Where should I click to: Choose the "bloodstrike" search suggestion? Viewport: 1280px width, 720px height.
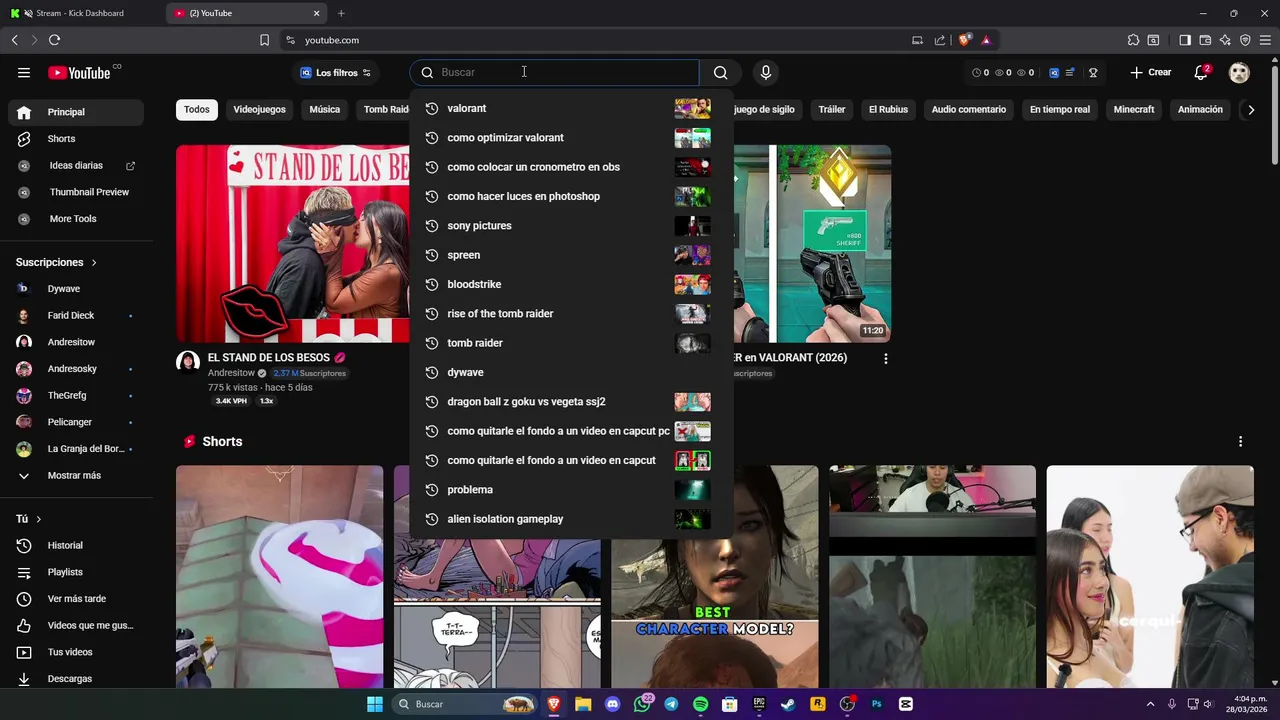tap(571, 284)
